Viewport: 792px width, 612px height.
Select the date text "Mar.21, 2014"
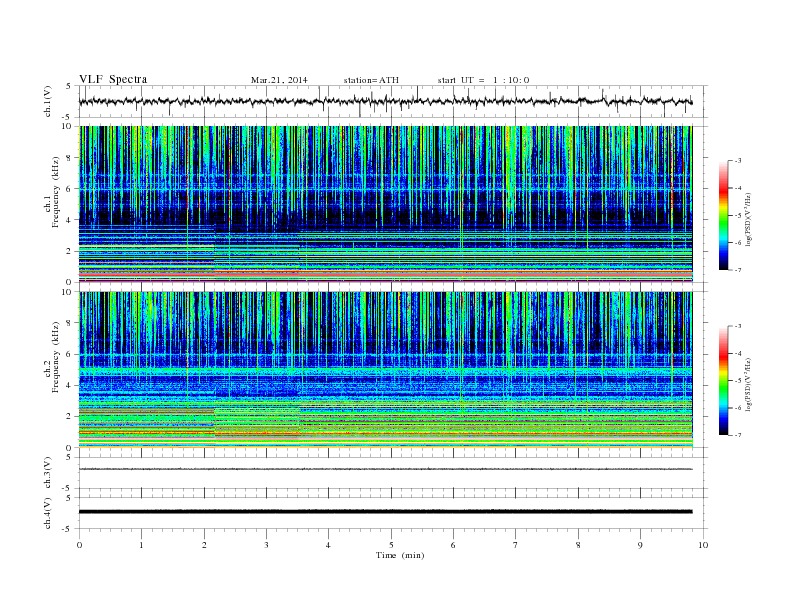pyautogui.click(x=279, y=80)
